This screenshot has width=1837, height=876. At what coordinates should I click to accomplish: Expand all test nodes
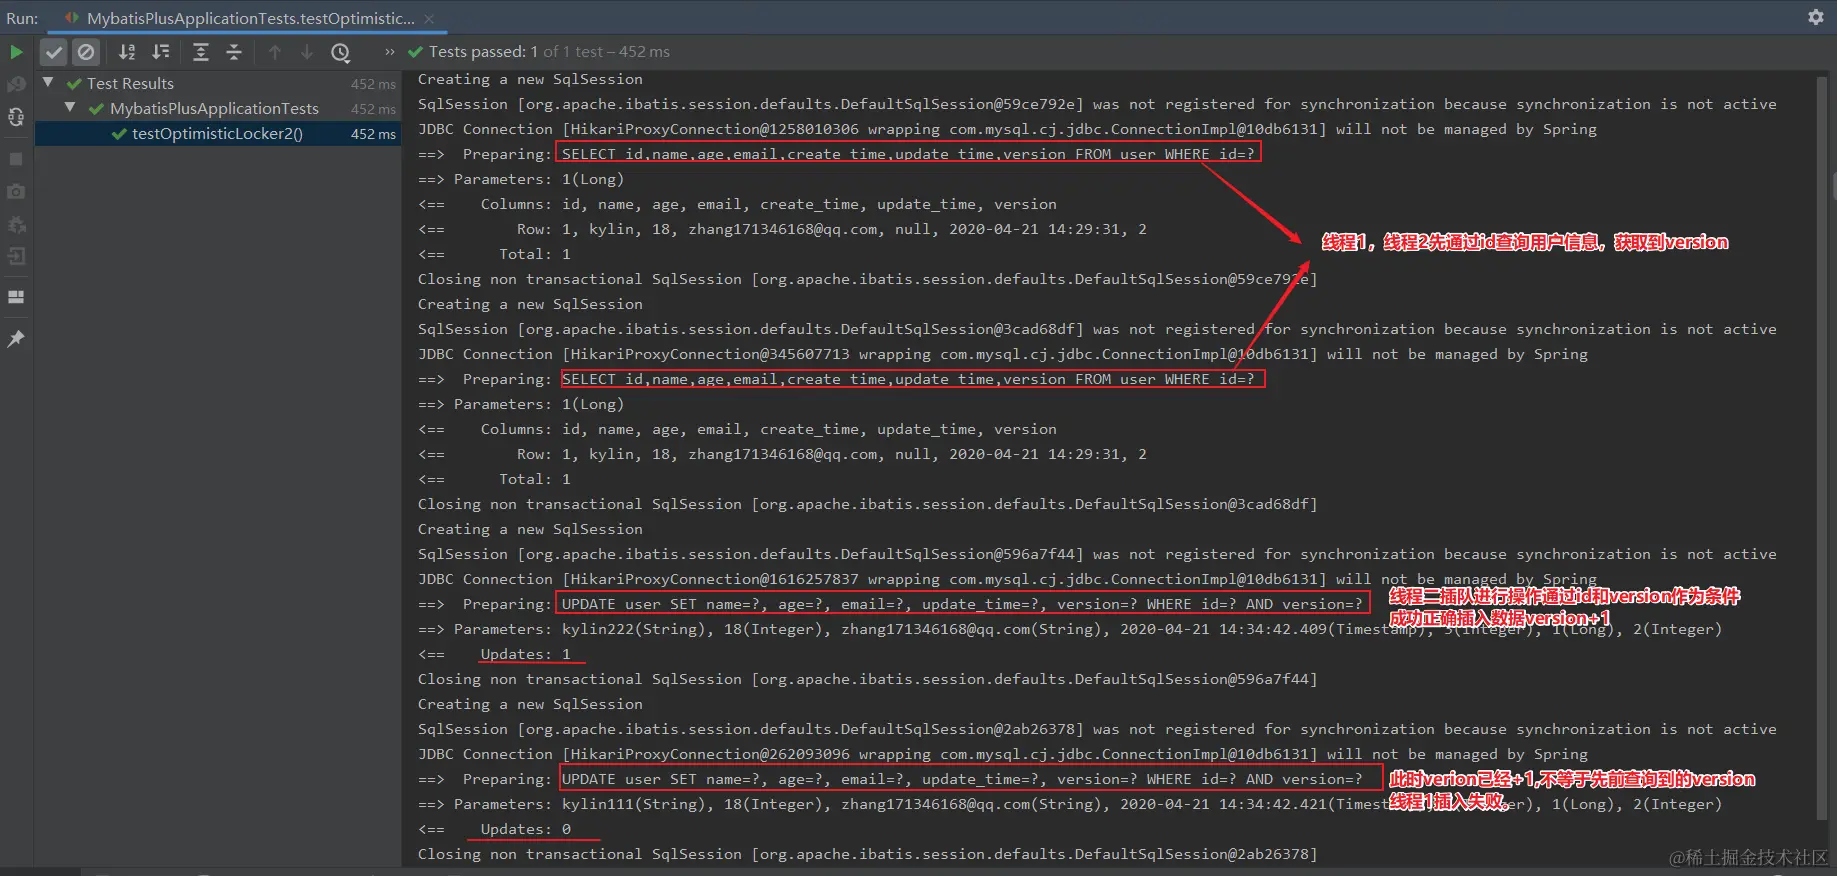point(201,52)
